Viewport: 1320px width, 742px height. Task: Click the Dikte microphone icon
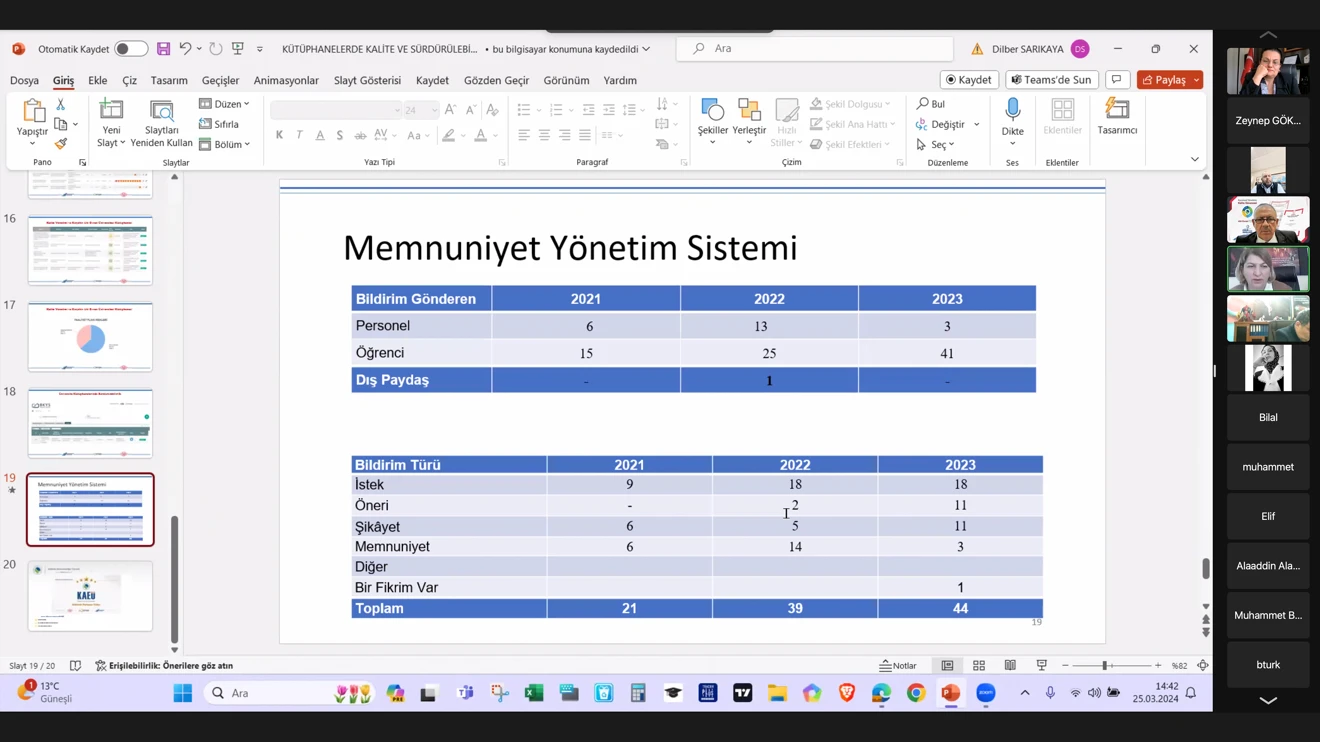tap(1012, 117)
